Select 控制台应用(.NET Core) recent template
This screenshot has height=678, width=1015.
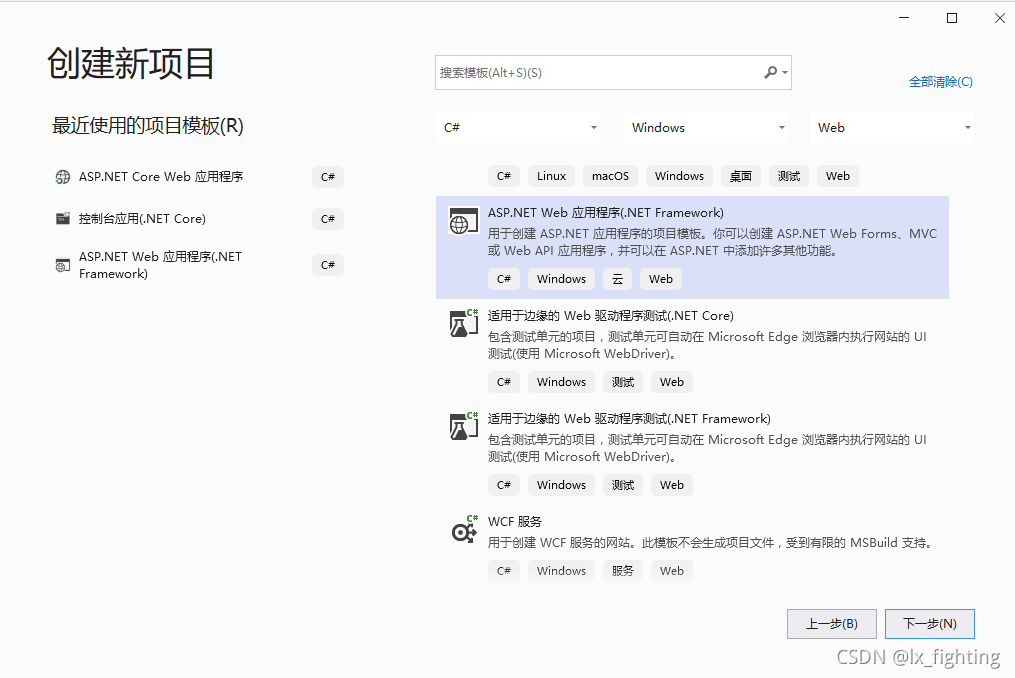pos(142,219)
